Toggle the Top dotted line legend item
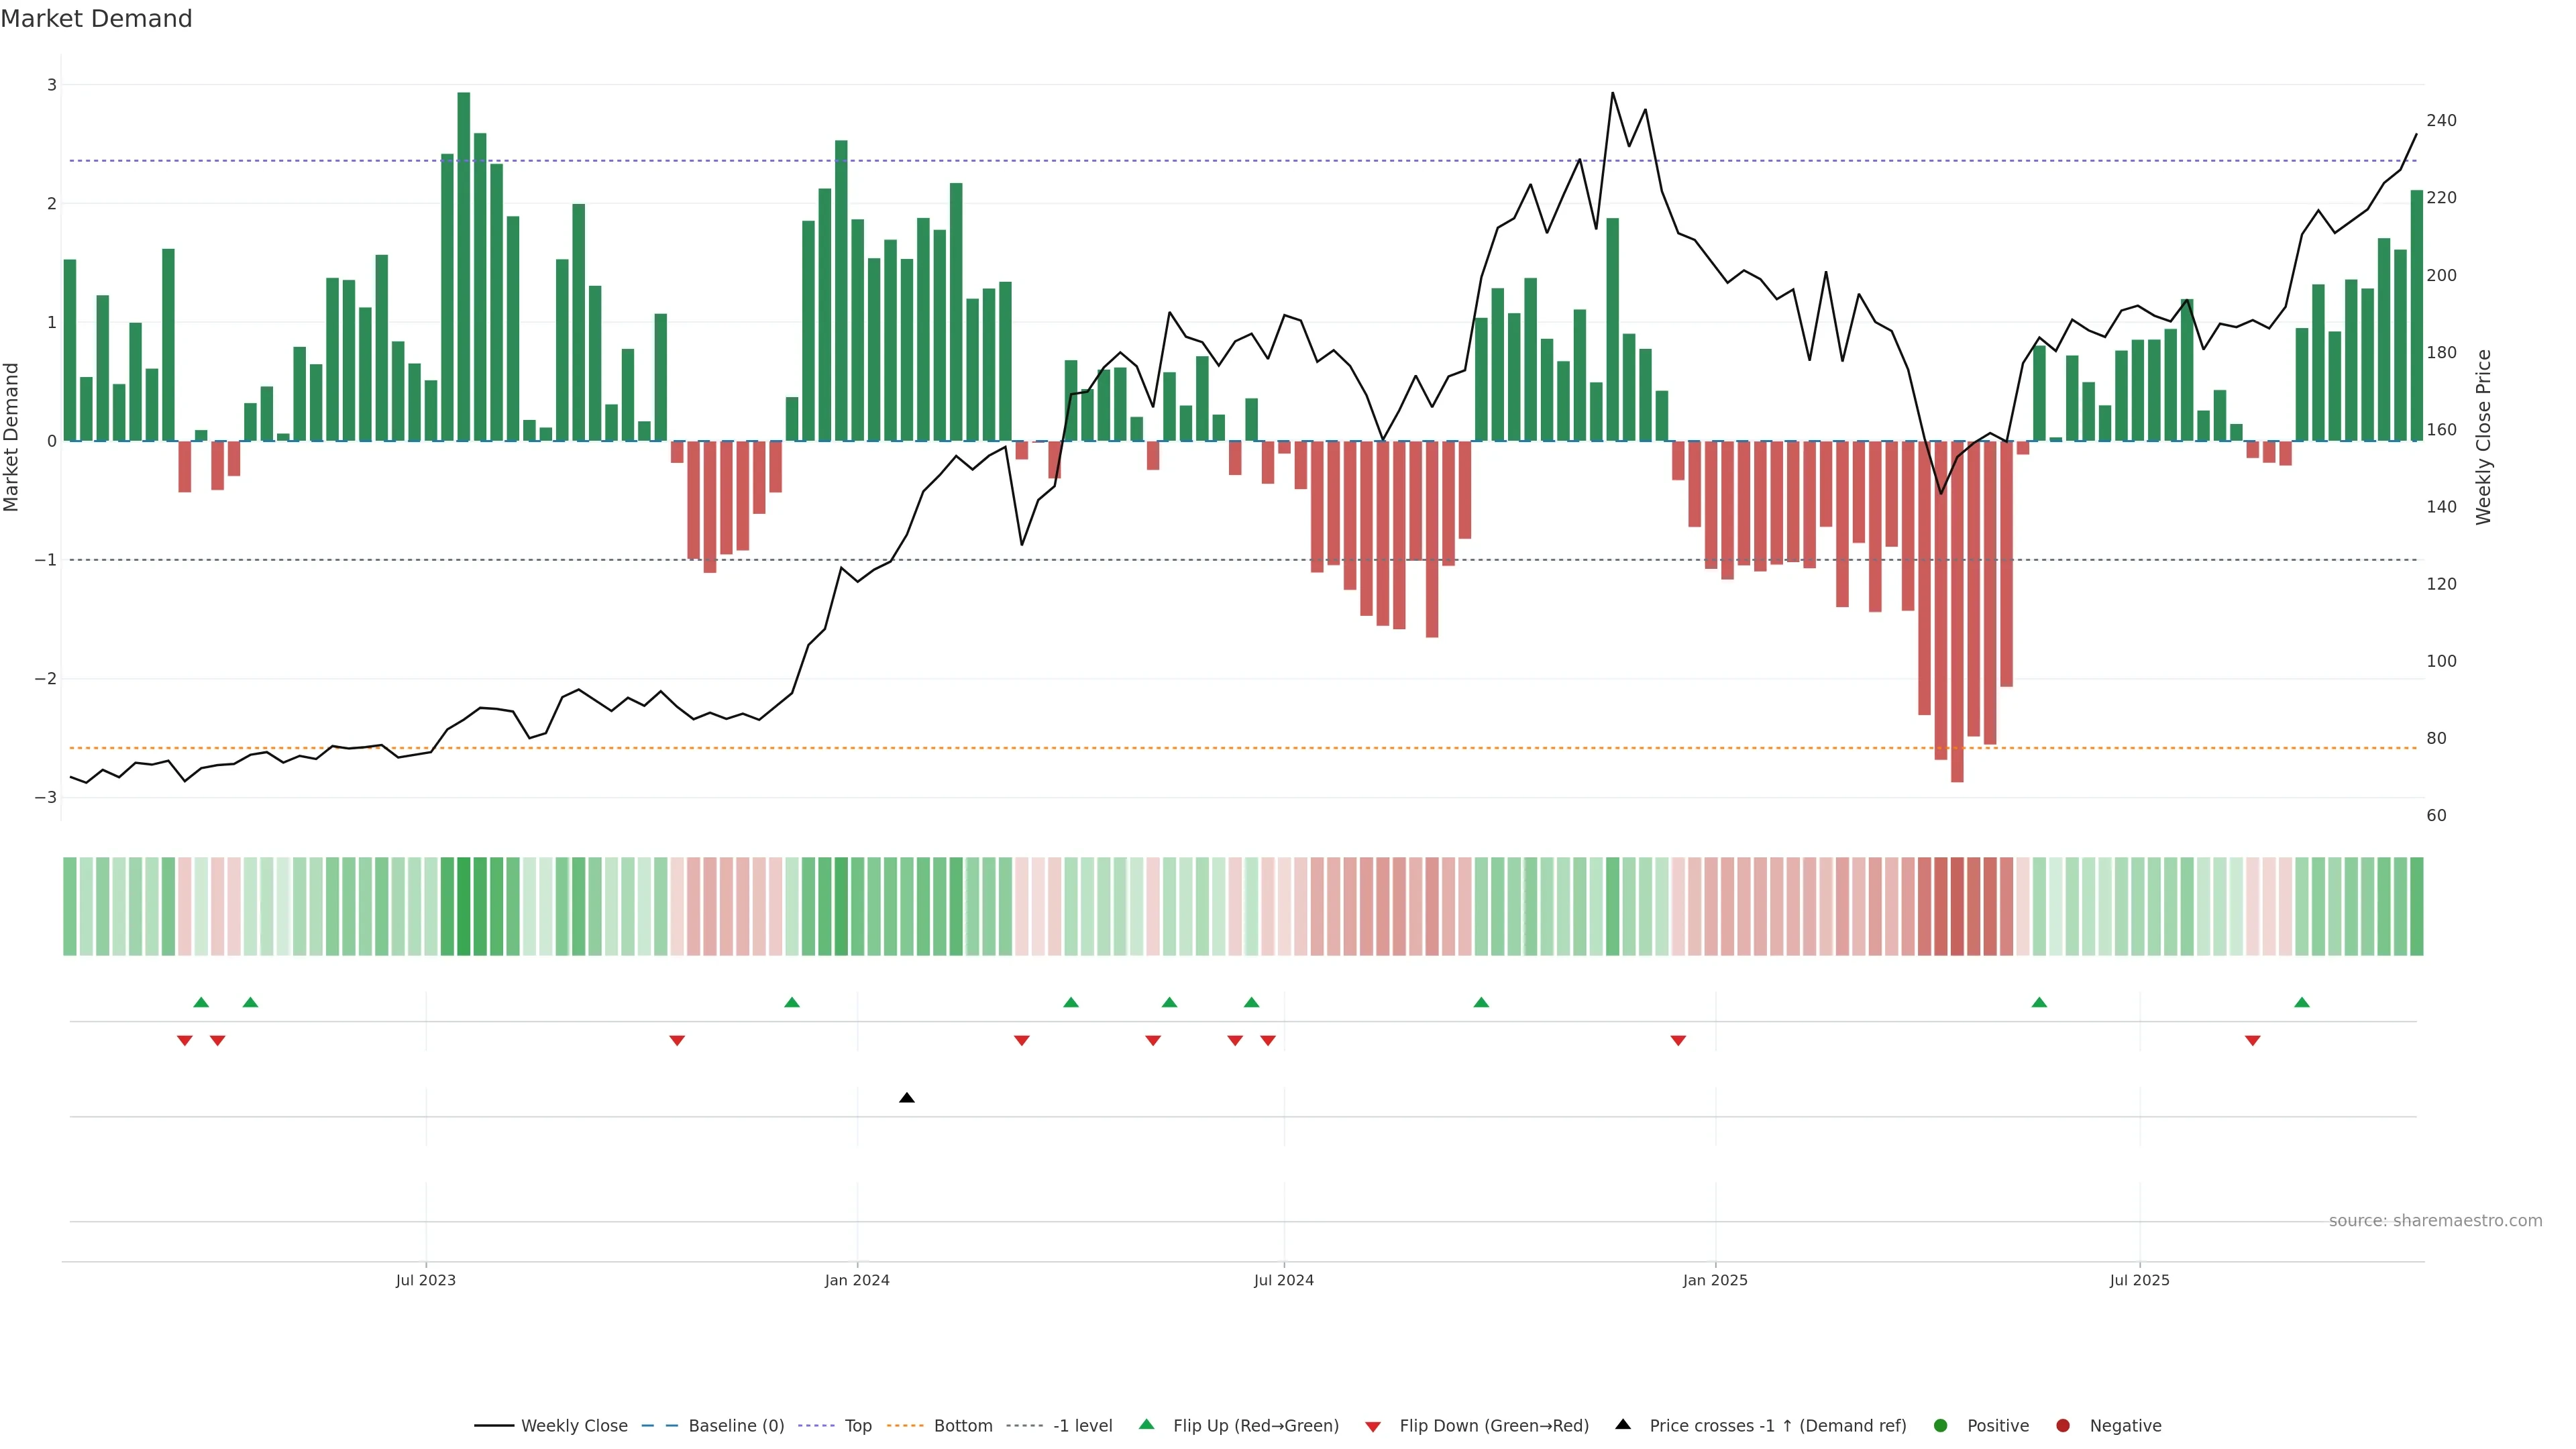 857,1425
